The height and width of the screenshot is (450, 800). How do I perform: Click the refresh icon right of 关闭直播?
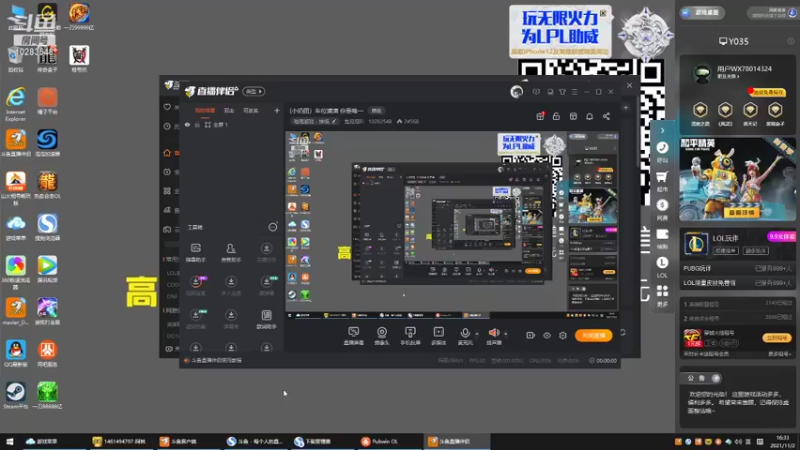coord(622,333)
